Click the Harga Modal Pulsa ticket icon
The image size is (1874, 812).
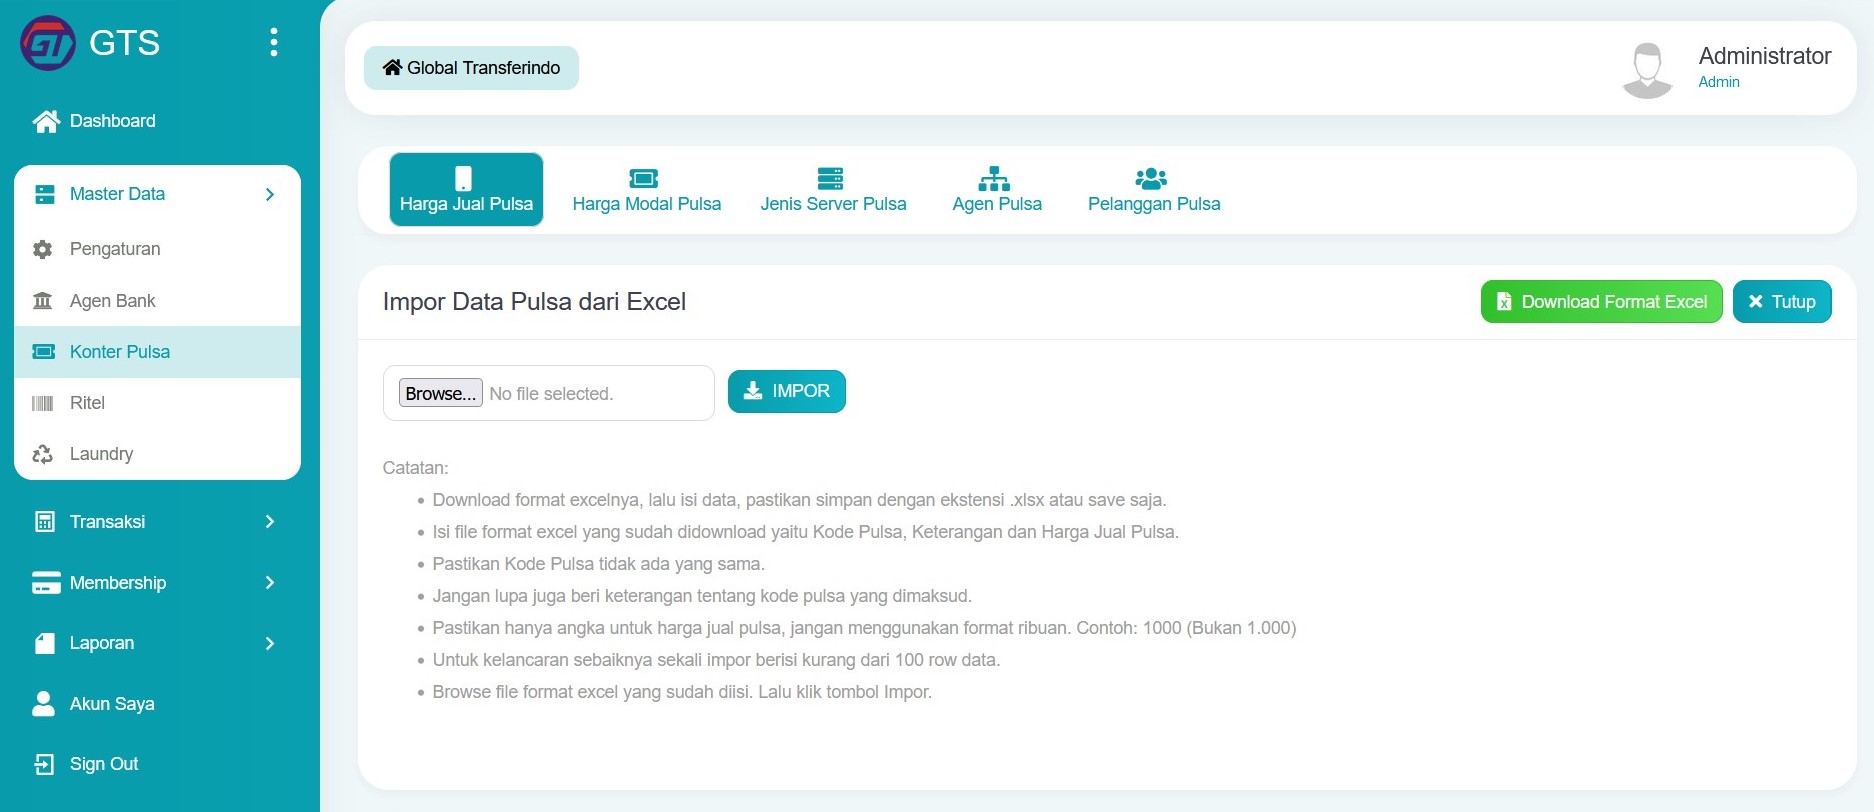(x=643, y=179)
